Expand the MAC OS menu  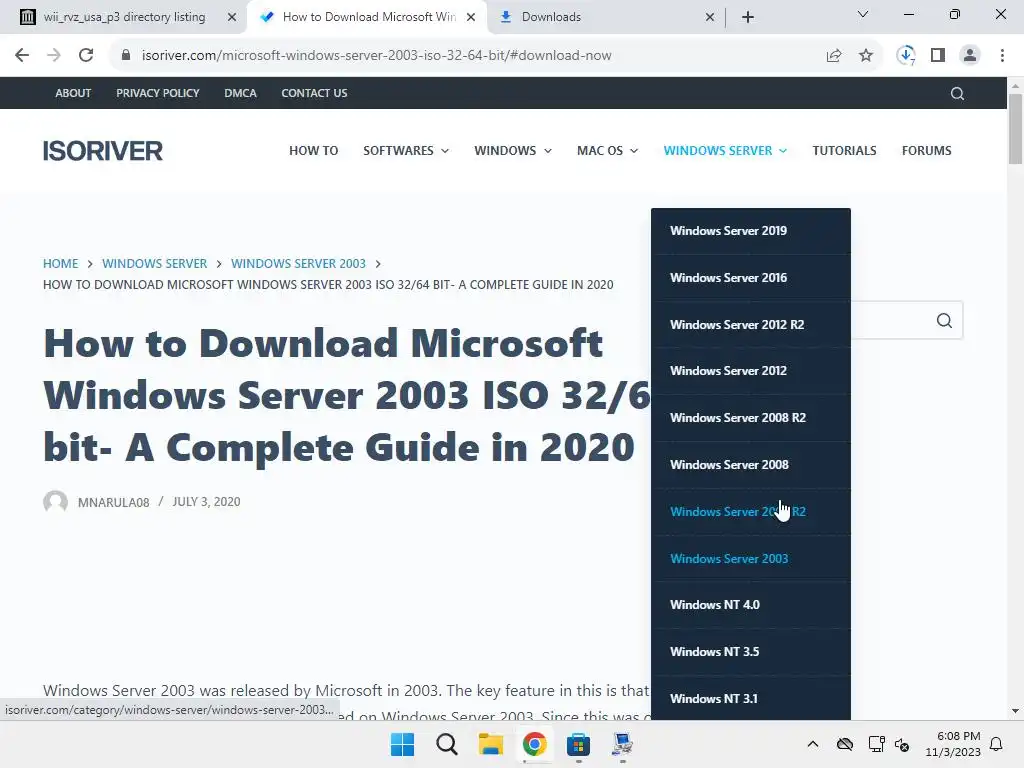(x=607, y=150)
